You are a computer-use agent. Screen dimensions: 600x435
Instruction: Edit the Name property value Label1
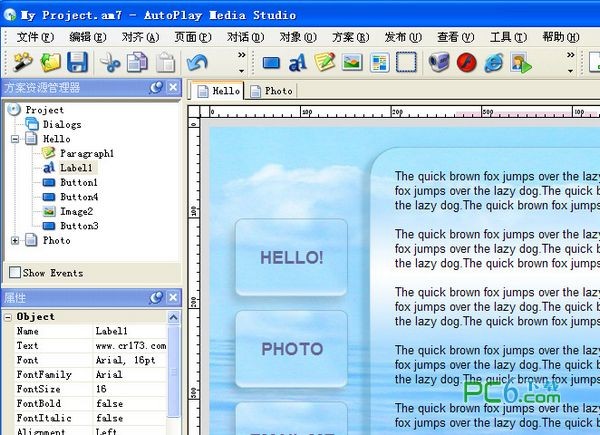pos(130,331)
